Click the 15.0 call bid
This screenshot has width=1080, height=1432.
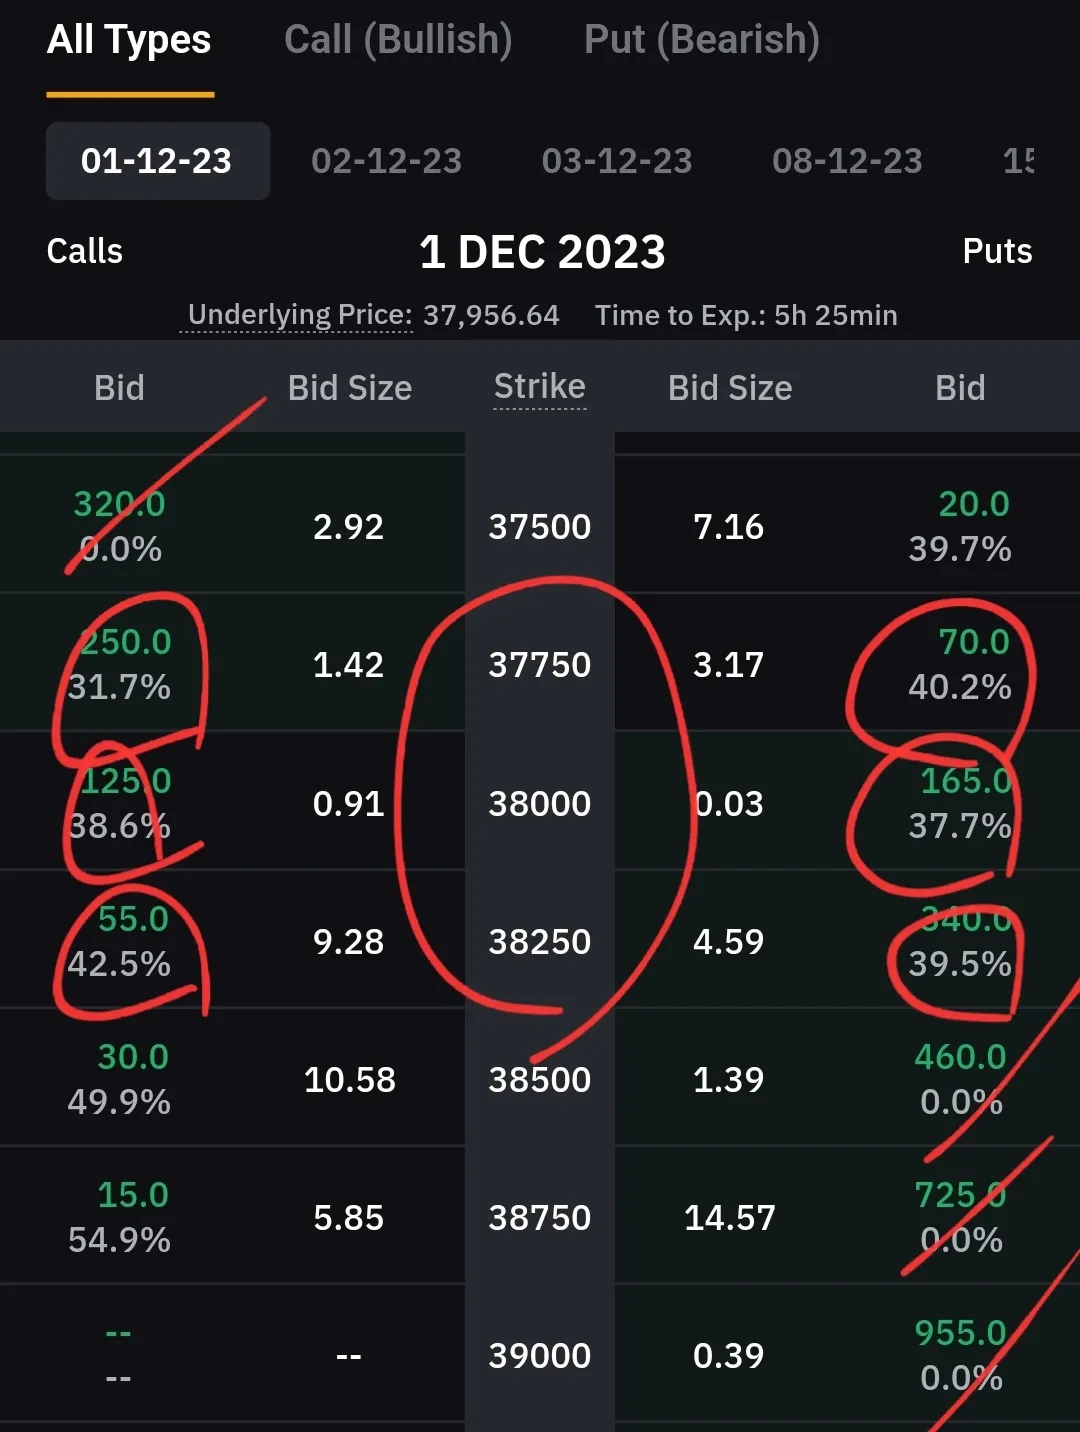tap(133, 1195)
